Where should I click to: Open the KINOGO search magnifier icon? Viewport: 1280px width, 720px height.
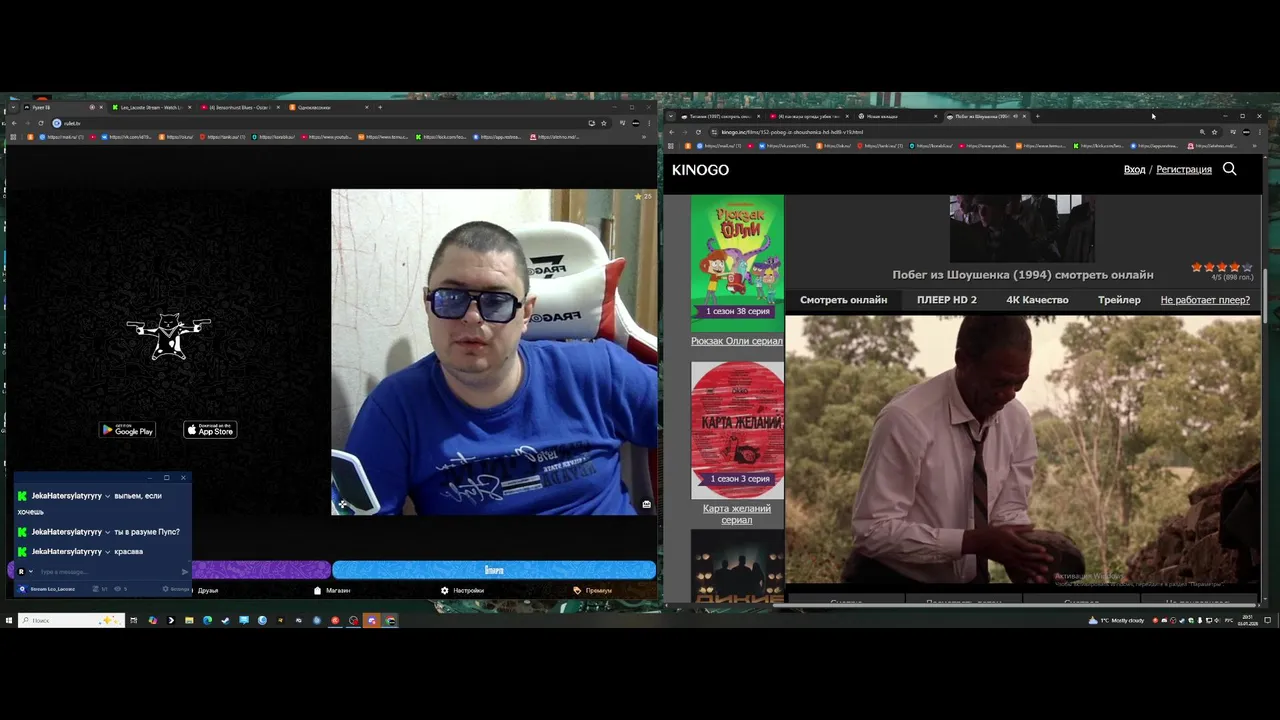pos(1230,169)
